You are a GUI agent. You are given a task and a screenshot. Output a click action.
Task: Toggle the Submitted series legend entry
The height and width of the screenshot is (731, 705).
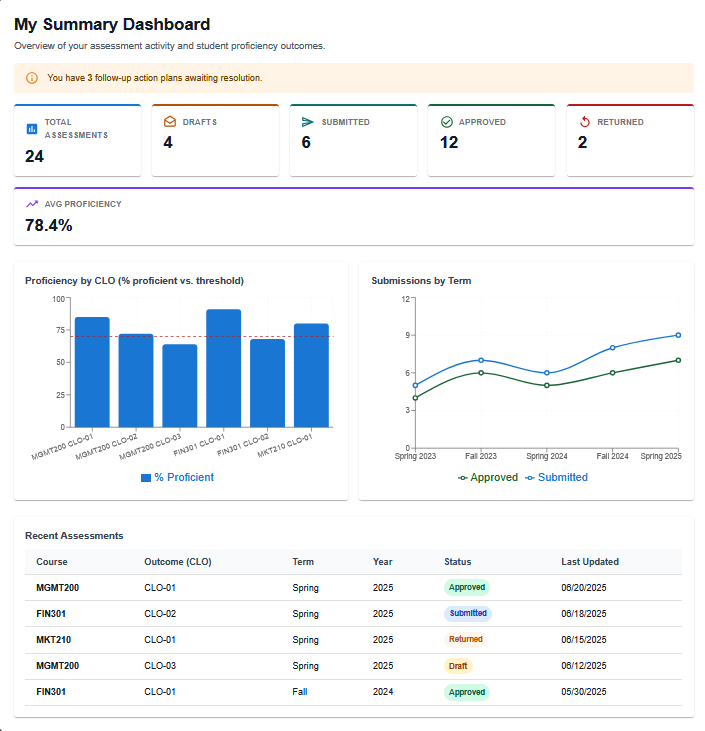pyautogui.click(x=556, y=477)
